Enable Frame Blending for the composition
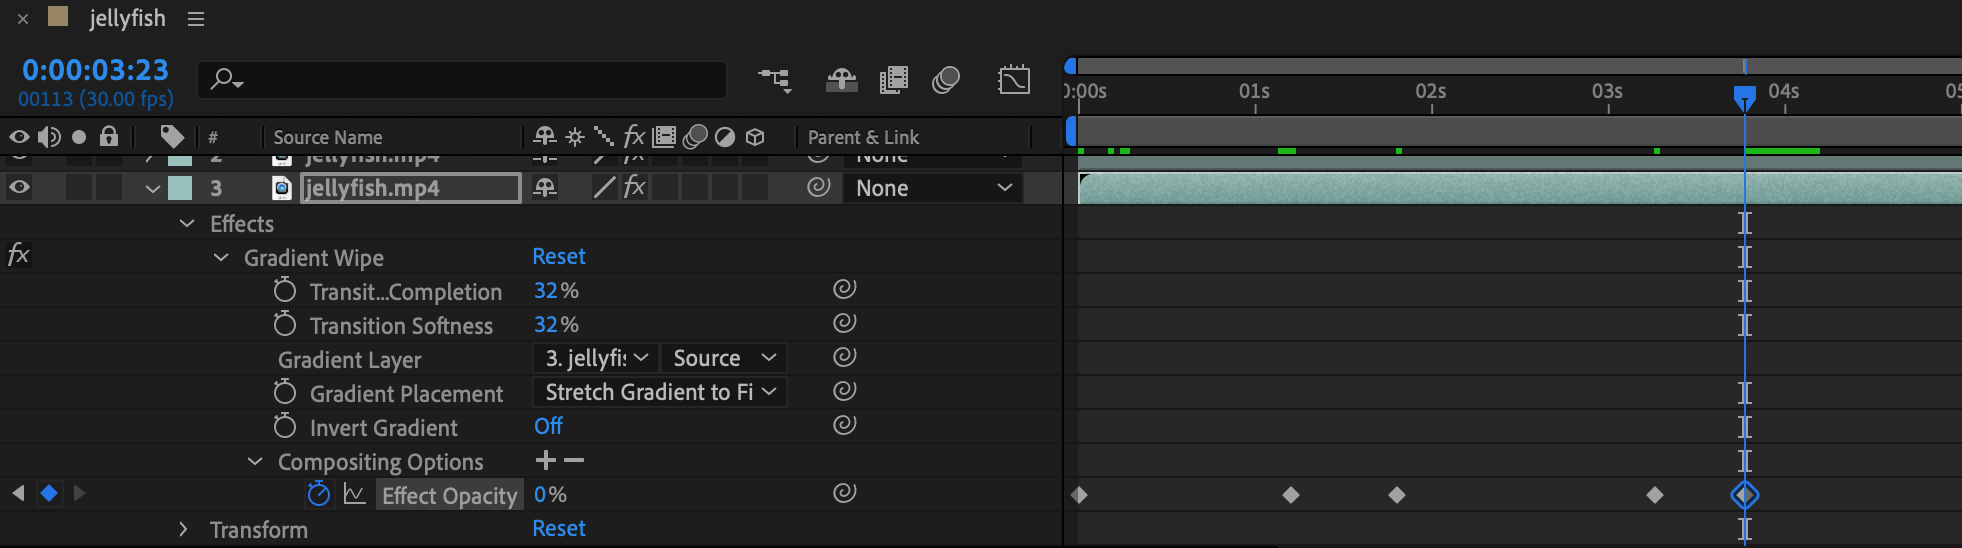Screen dimensions: 1962x548 tap(893, 80)
